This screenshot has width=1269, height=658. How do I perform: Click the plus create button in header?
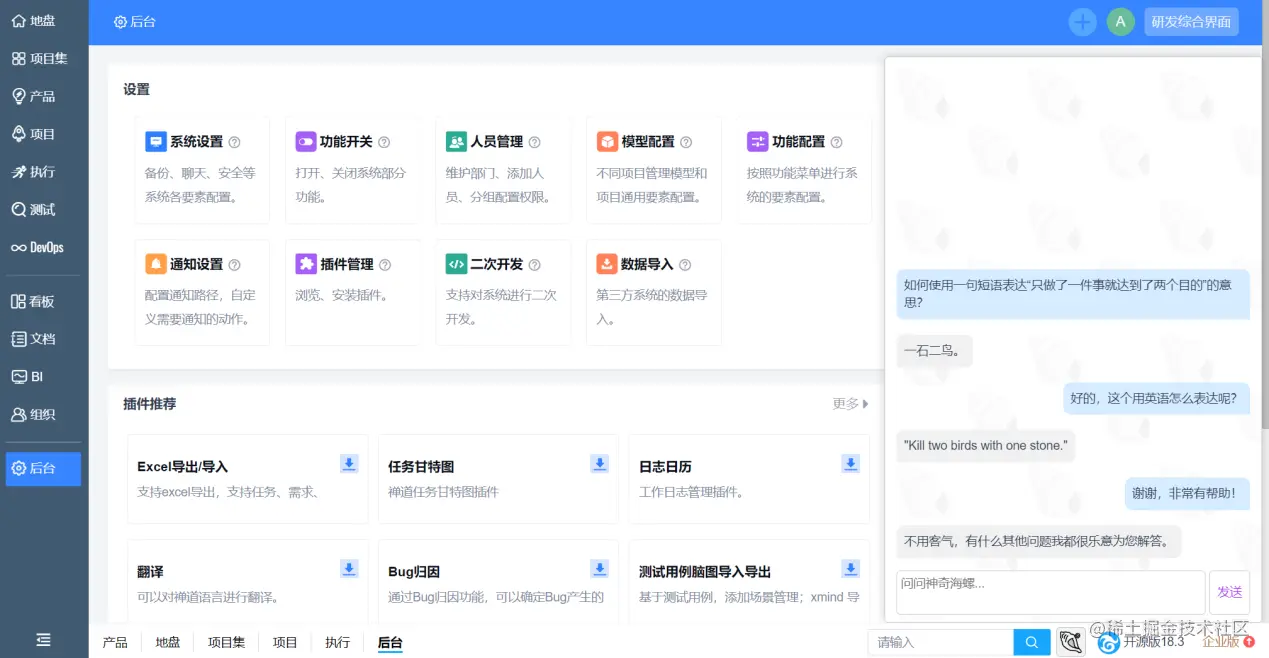1082,22
